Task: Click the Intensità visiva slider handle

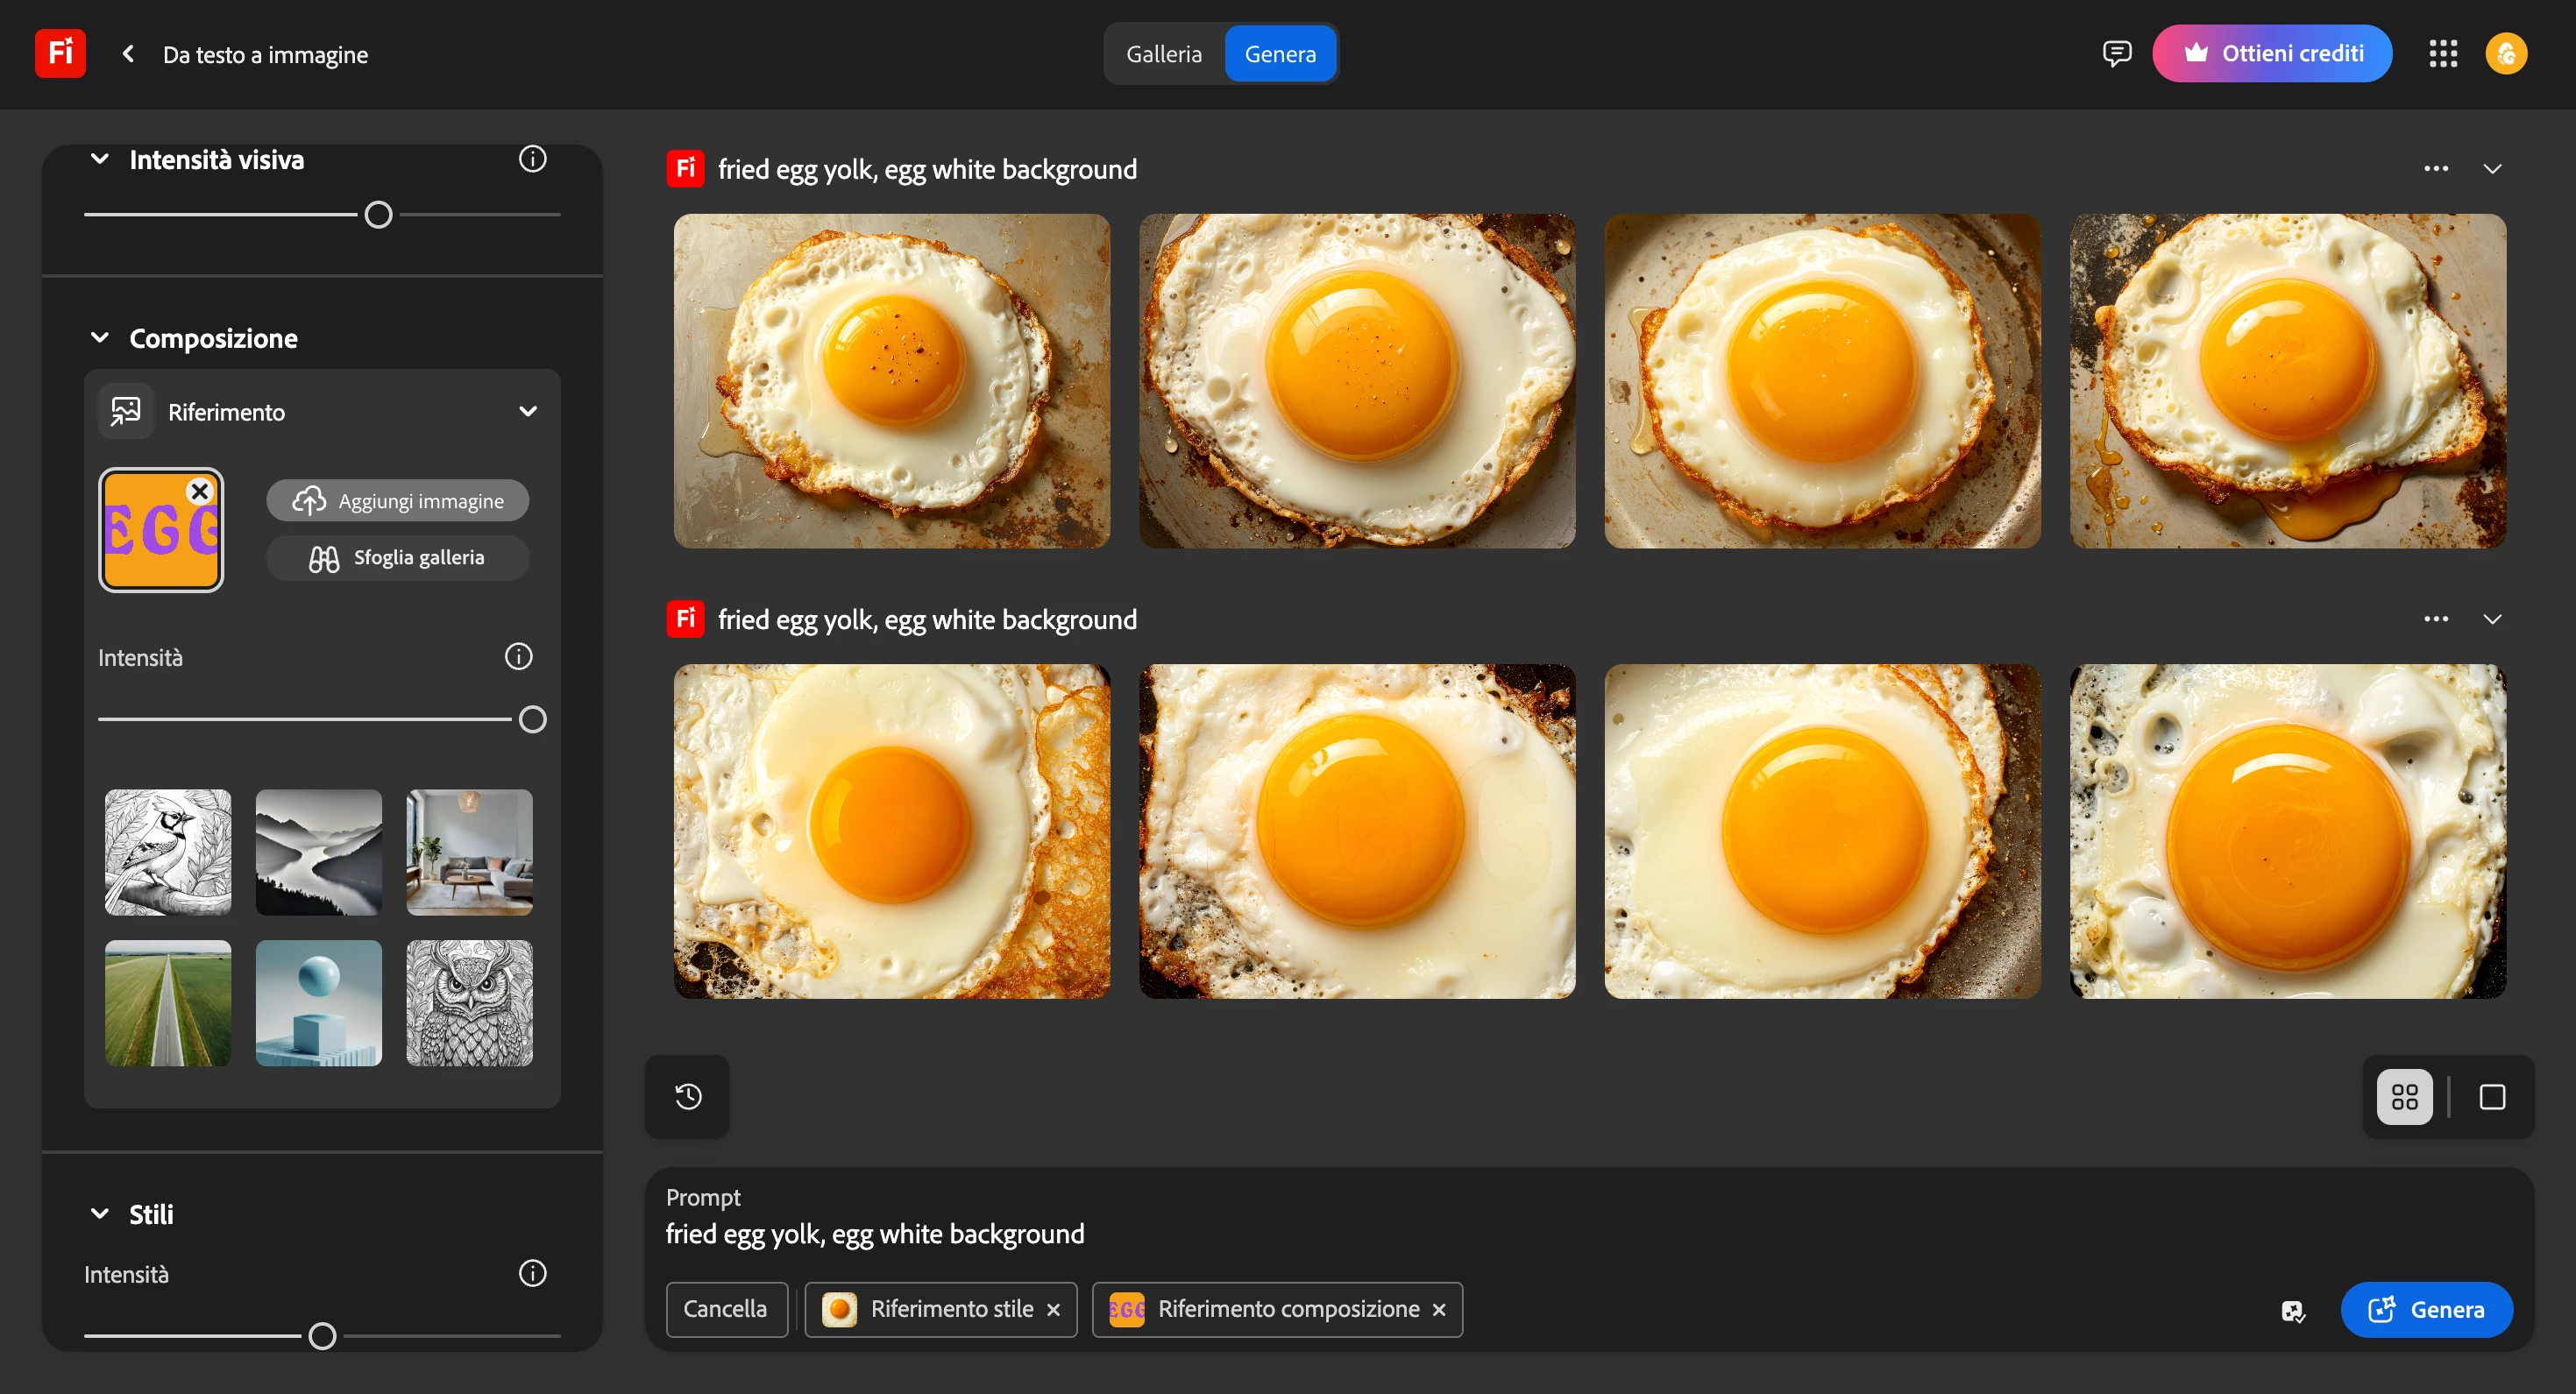Action: (378, 215)
